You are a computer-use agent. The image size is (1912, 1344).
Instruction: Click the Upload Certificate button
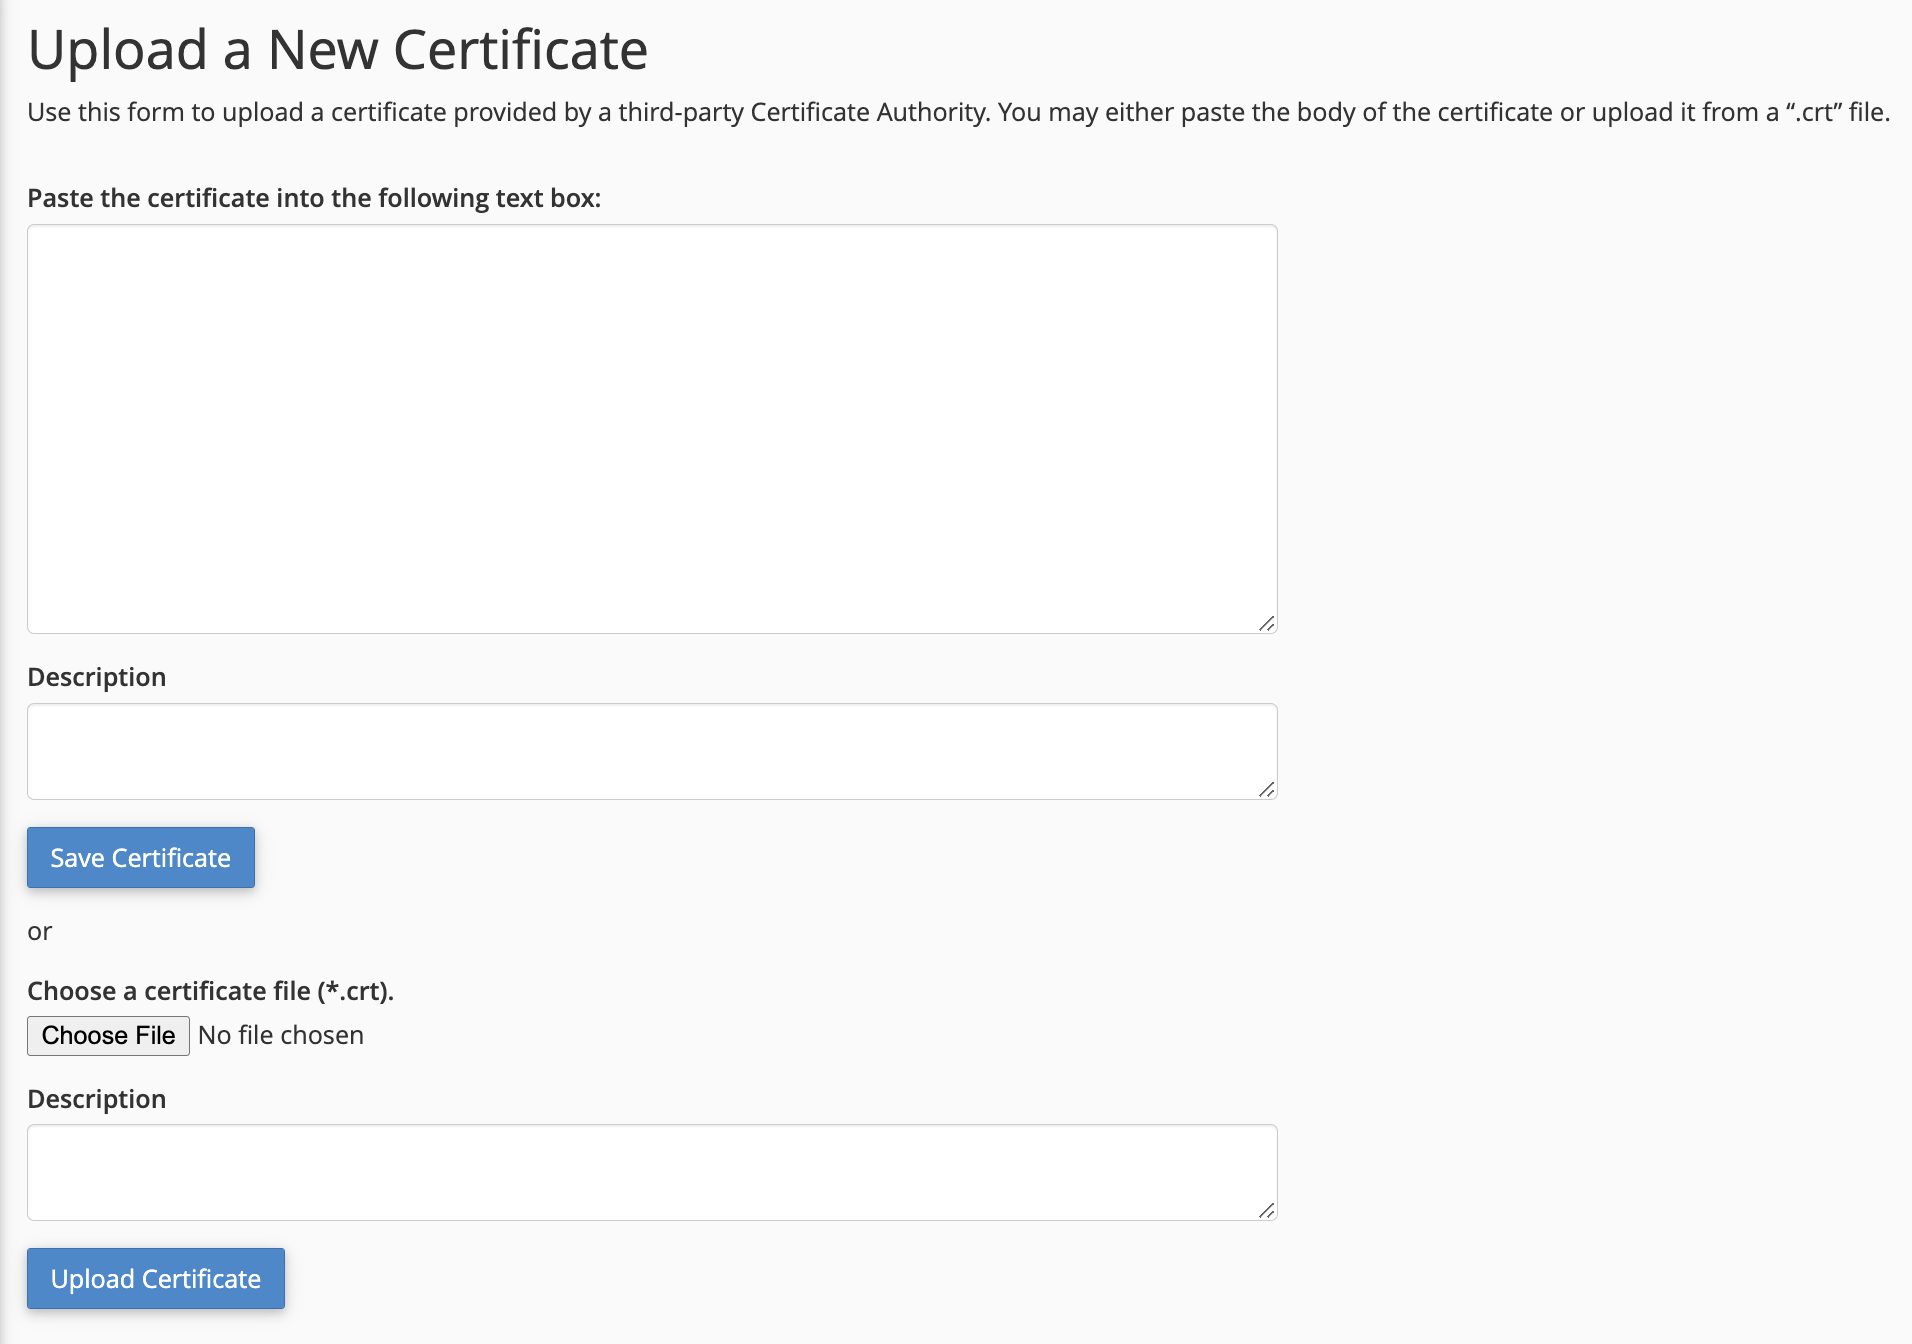(x=156, y=1278)
